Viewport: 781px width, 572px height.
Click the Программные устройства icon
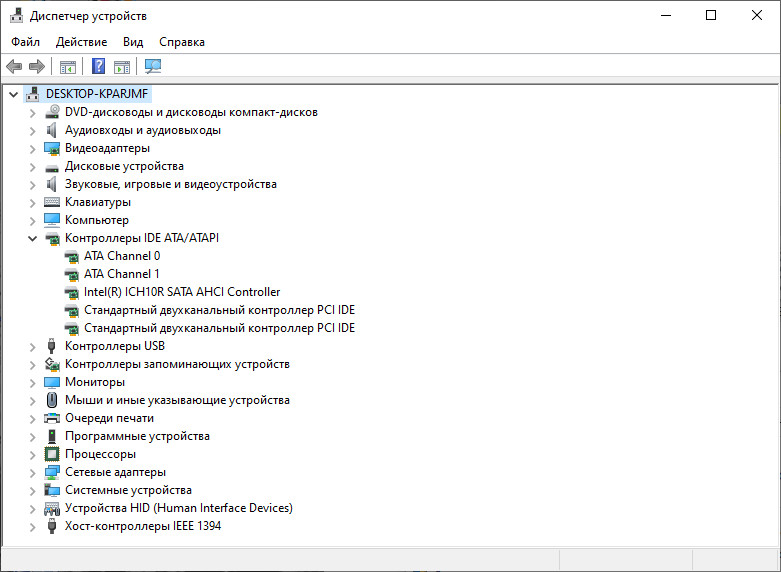[52, 436]
